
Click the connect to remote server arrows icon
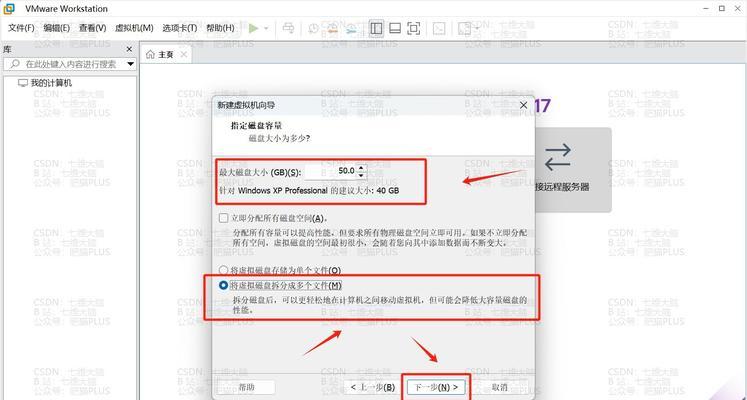[557, 157]
